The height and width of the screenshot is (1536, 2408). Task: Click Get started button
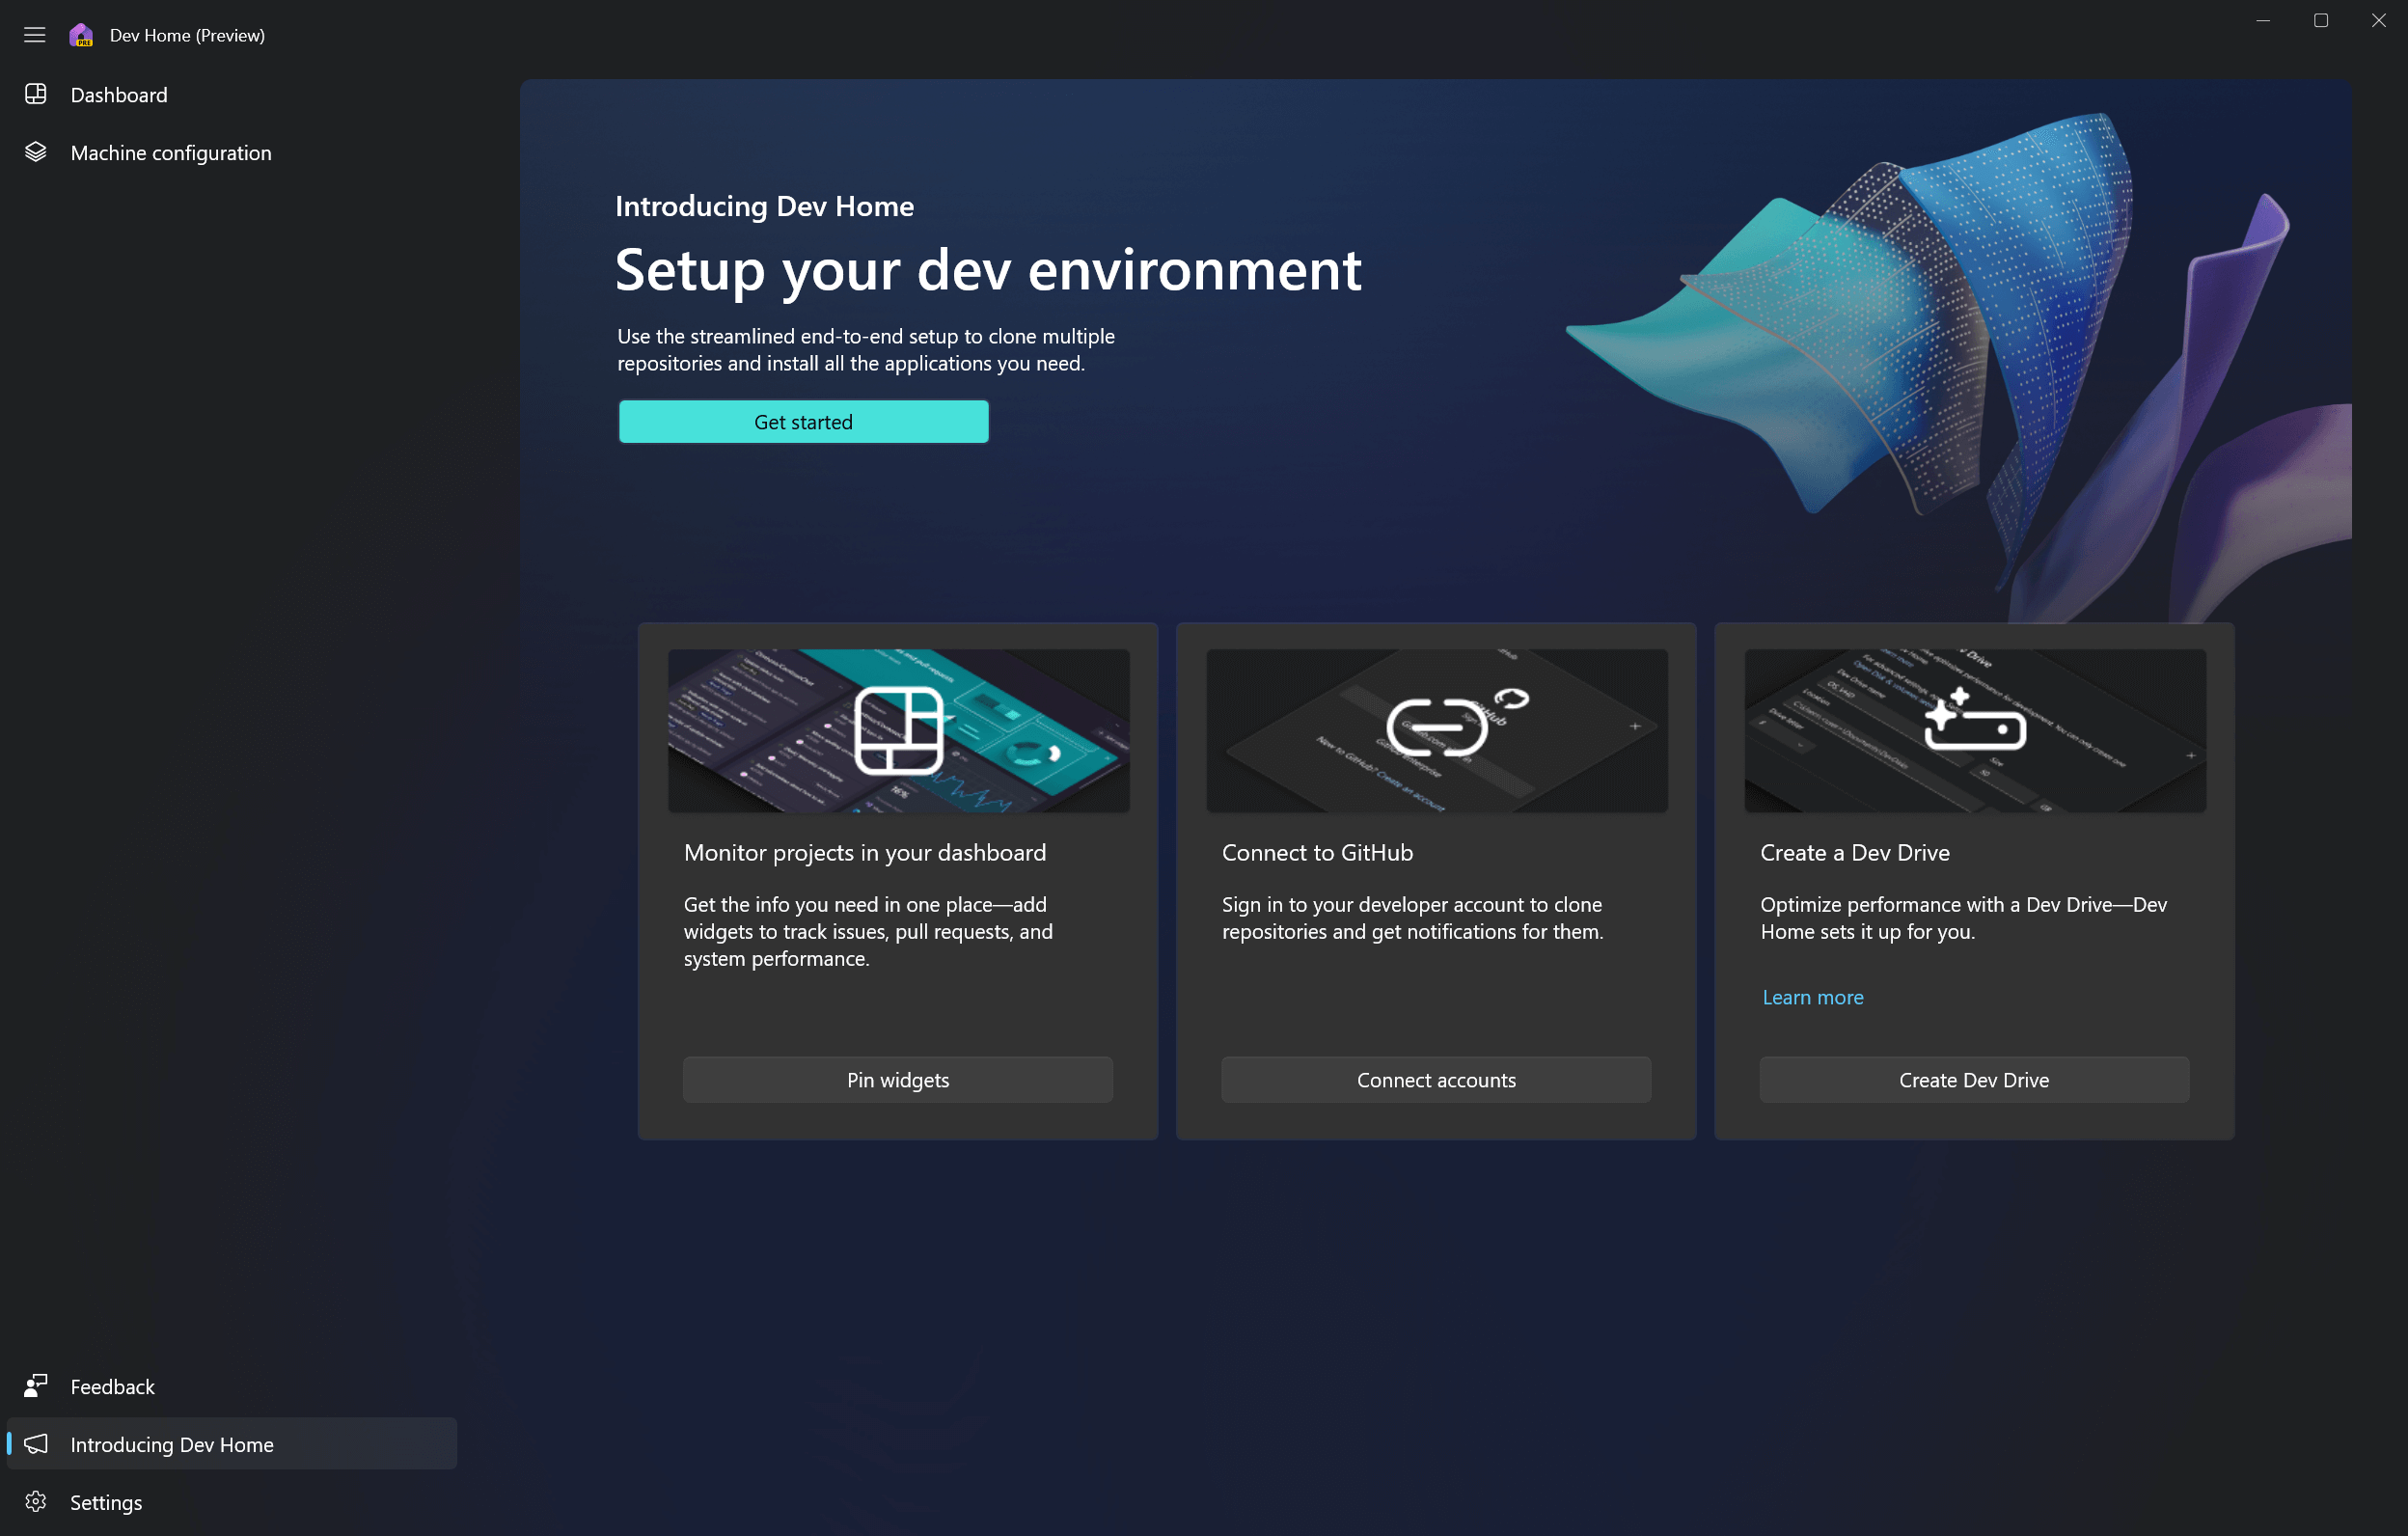tap(804, 422)
